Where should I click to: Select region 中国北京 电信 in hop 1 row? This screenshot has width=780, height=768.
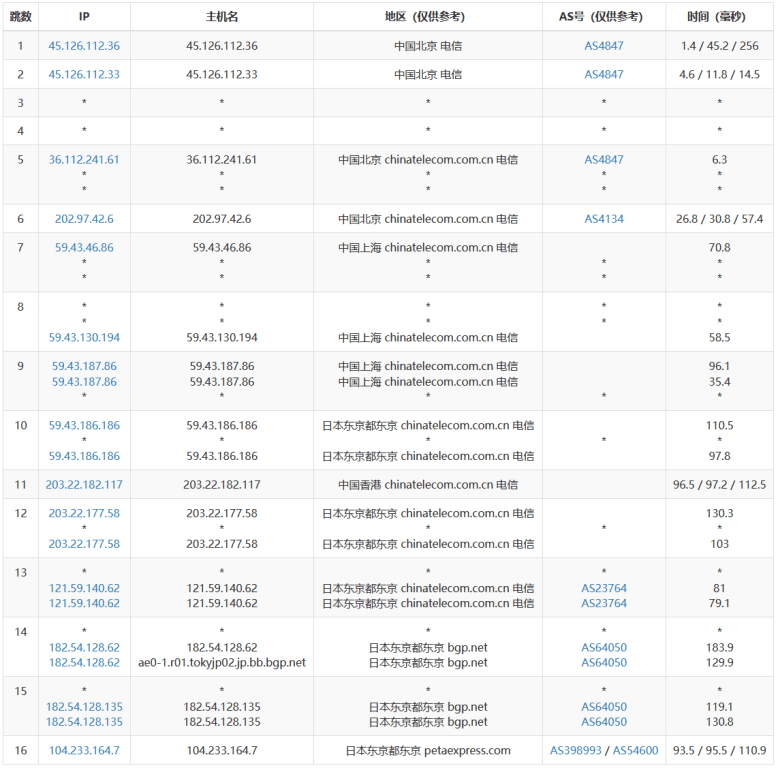click(428, 46)
